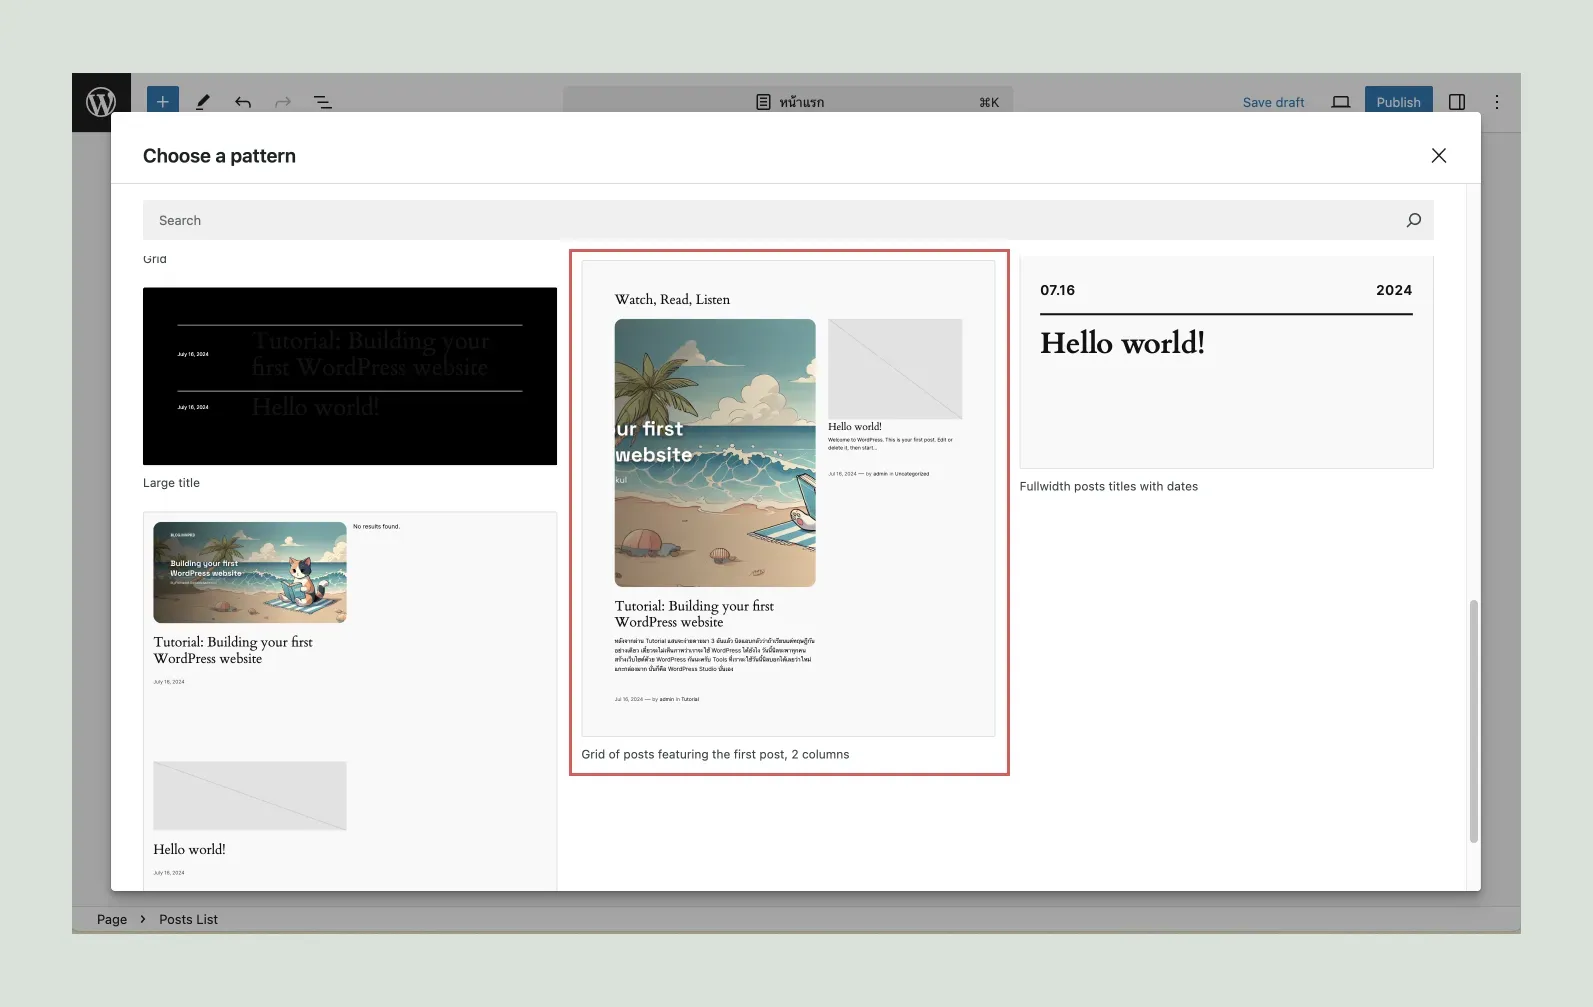This screenshot has width=1593, height=1007.
Task: Click the redo arrow icon
Action: [x=283, y=102]
